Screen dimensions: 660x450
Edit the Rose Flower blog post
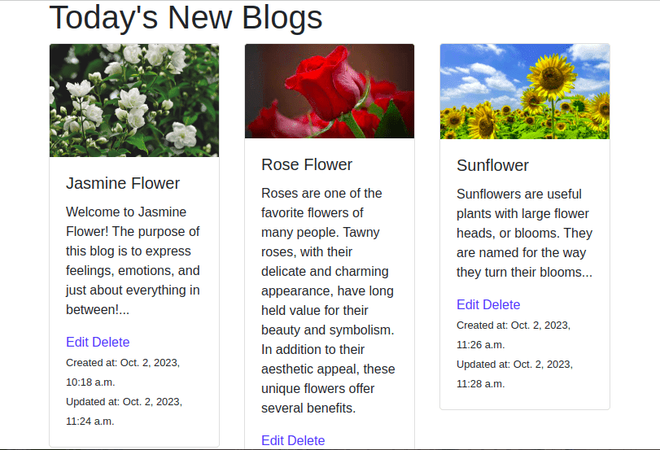(x=272, y=440)
